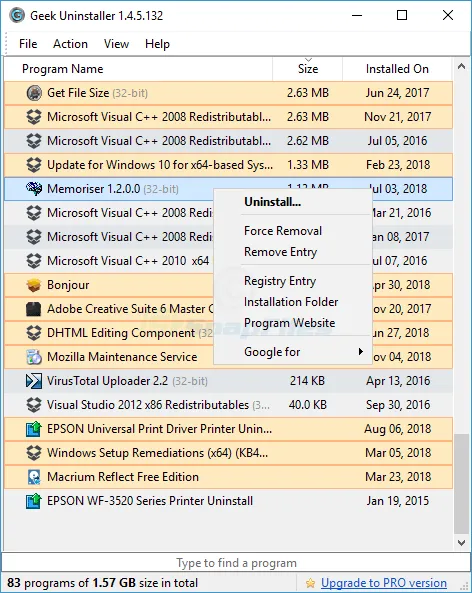Click the 83 programs total status text
This screenshot has width=472, height=593.
pos(102,583)
